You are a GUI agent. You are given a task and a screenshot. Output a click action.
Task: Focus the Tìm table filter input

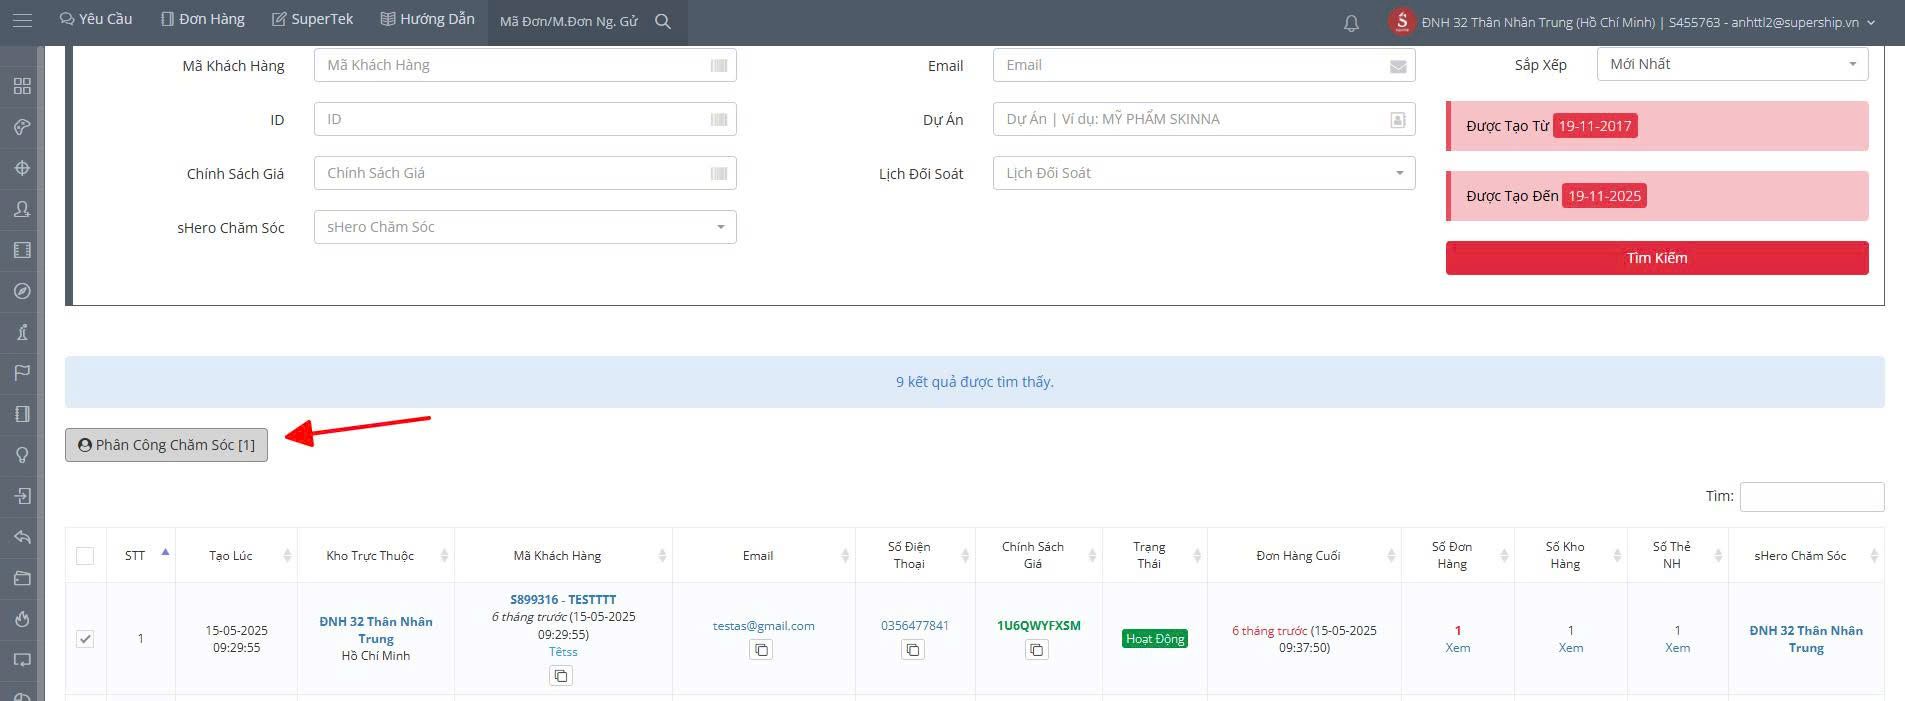pos(1811,497)
